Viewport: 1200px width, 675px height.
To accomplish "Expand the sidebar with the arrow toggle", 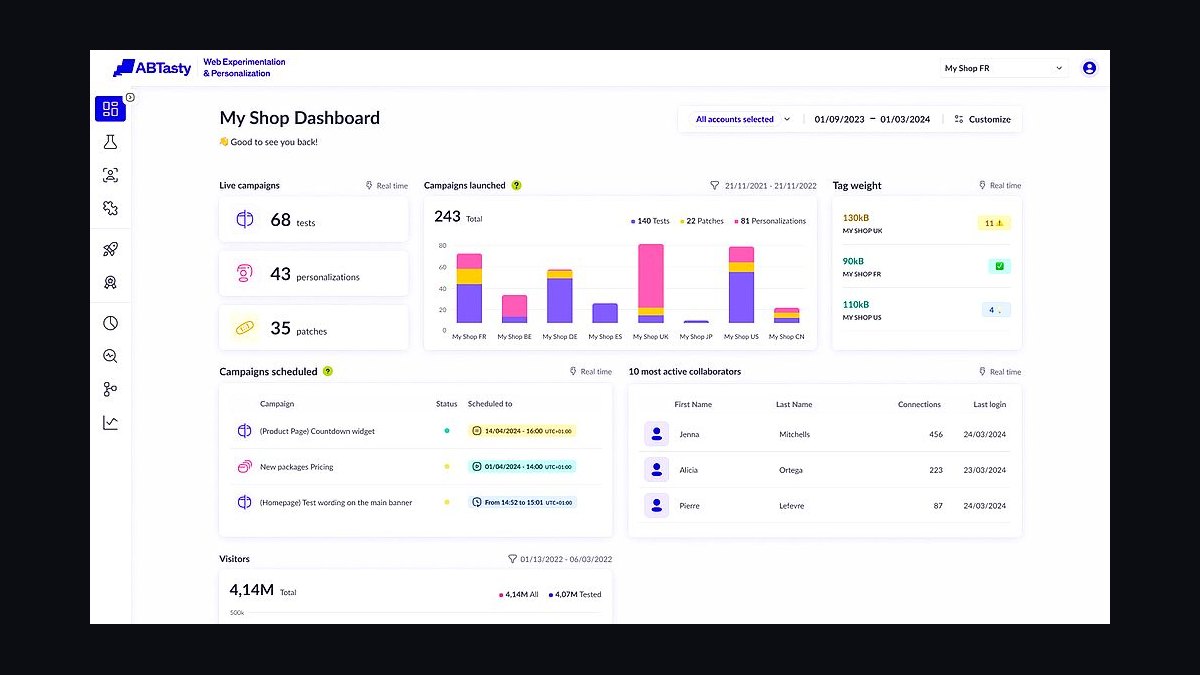I will coord(130,97).
